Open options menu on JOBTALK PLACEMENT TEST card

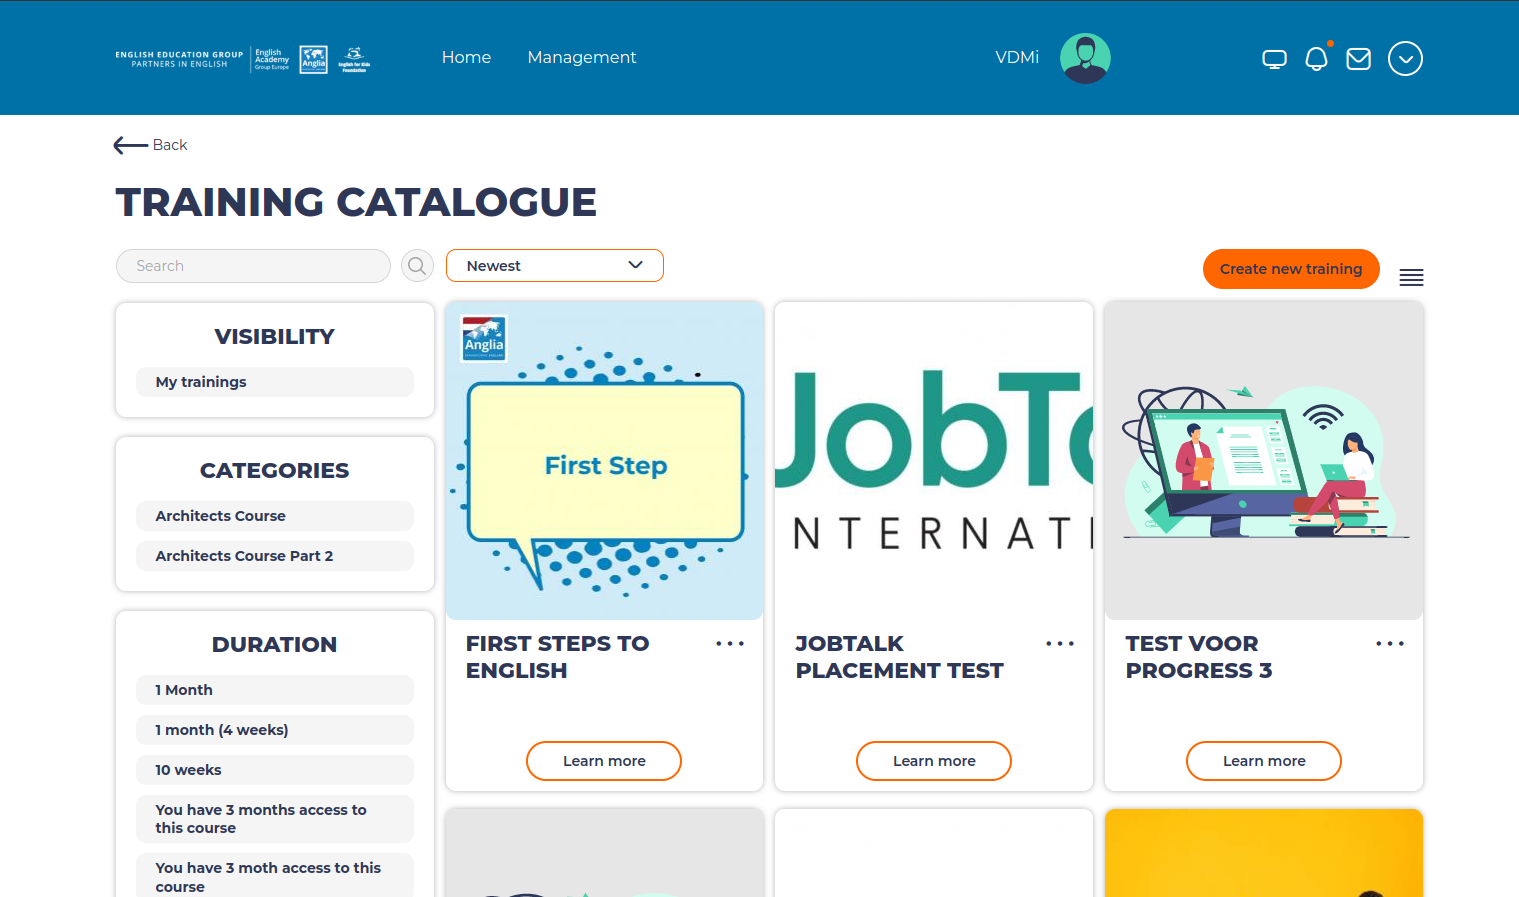[x=1060, y=643]
